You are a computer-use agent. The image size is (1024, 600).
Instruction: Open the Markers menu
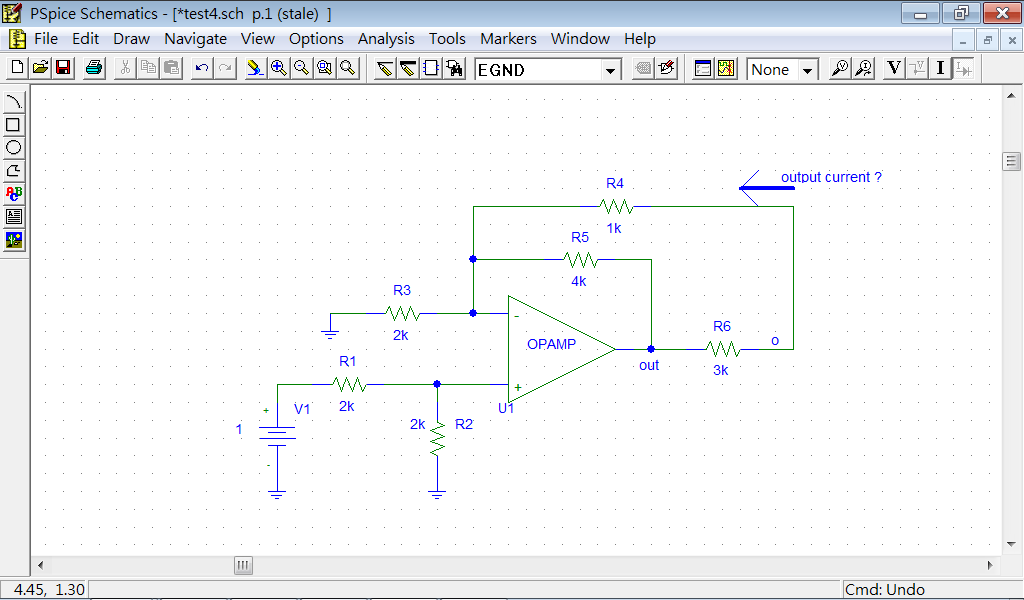(508, 39)
